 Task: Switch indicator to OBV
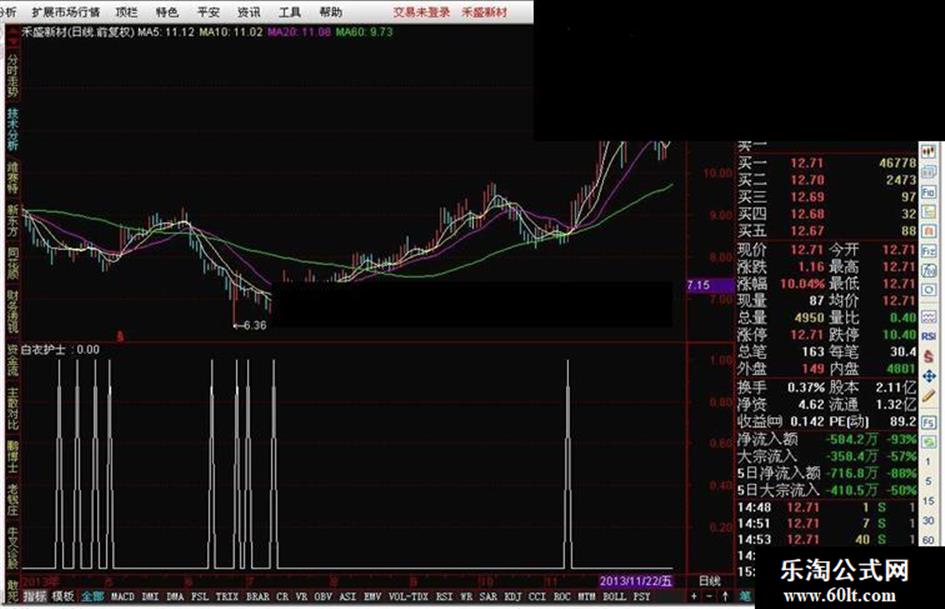point(324,596)
